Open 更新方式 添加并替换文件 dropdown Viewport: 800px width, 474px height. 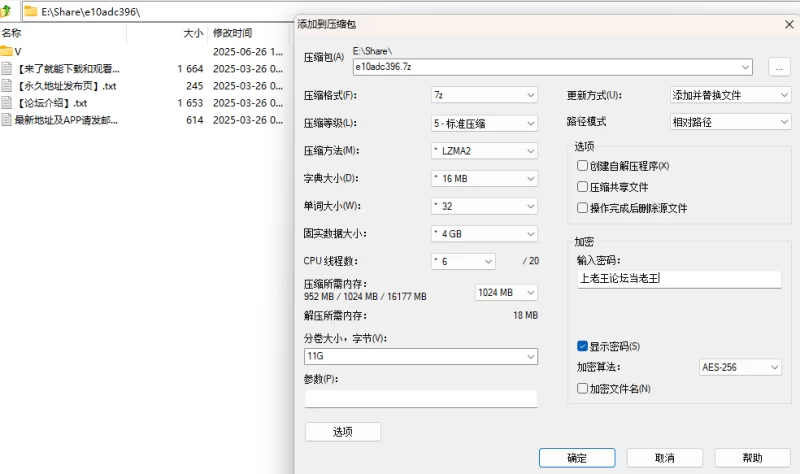point(731,95)
